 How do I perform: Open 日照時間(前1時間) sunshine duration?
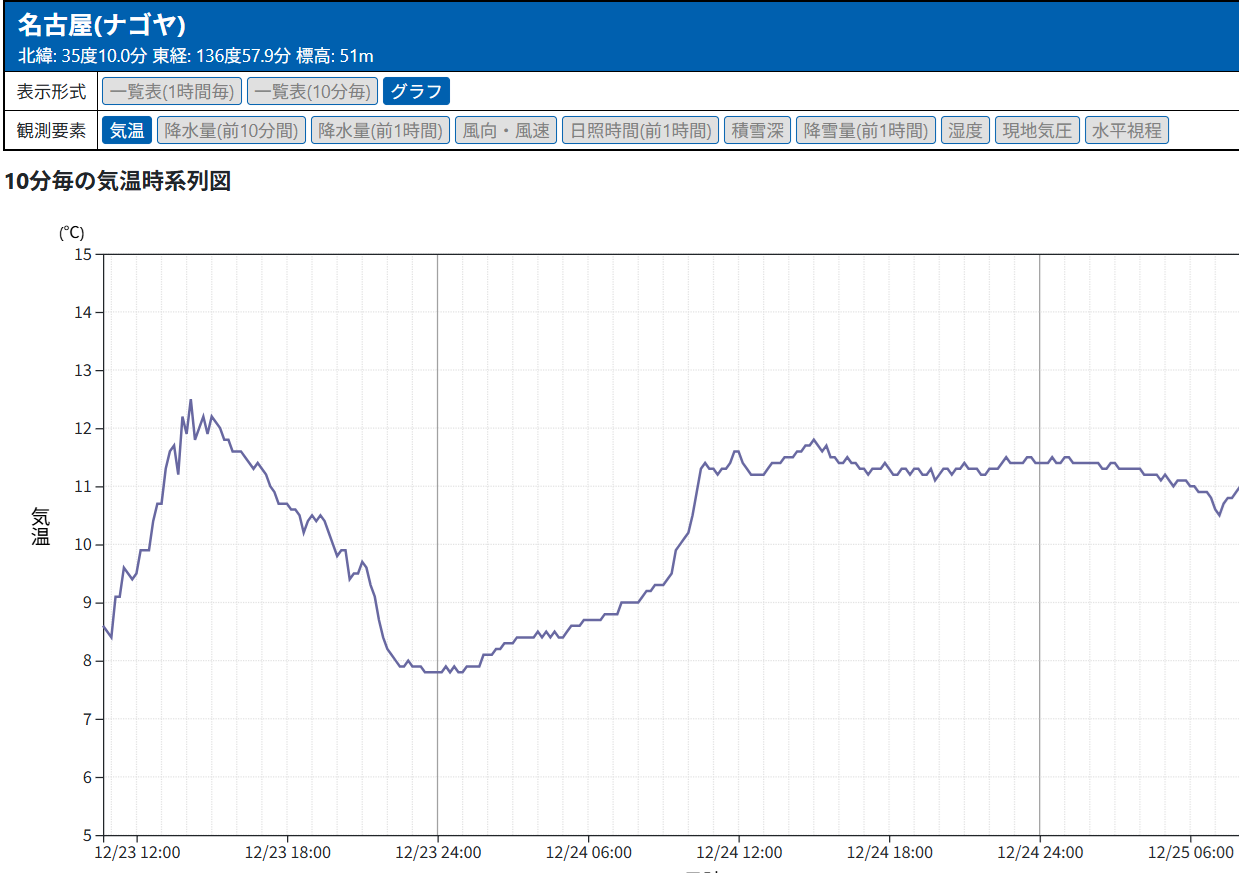[x=640, y=130]
